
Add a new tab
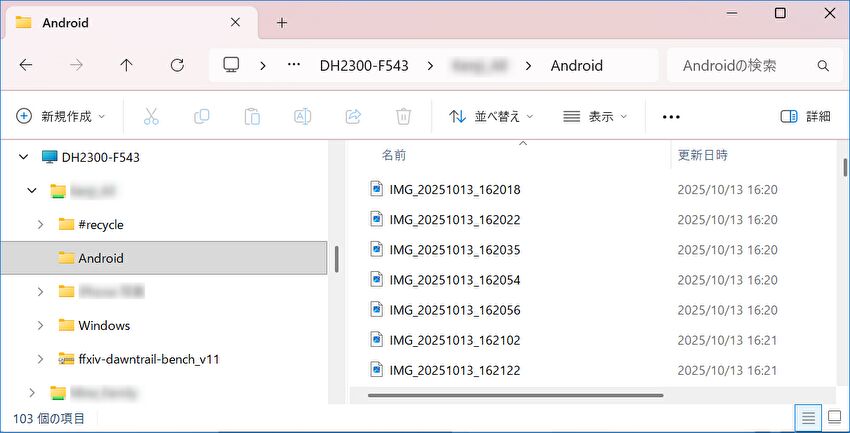point(282,22)
